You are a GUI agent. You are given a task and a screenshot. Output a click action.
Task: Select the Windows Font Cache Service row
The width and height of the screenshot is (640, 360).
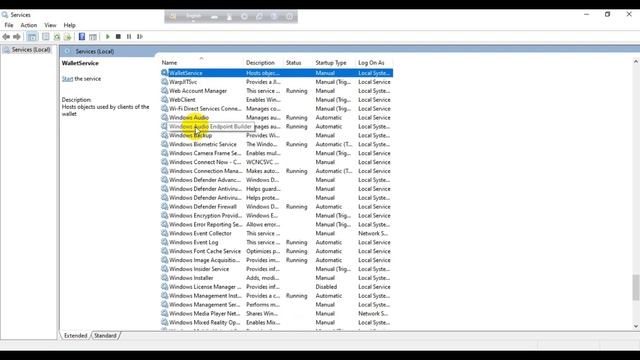276,251
